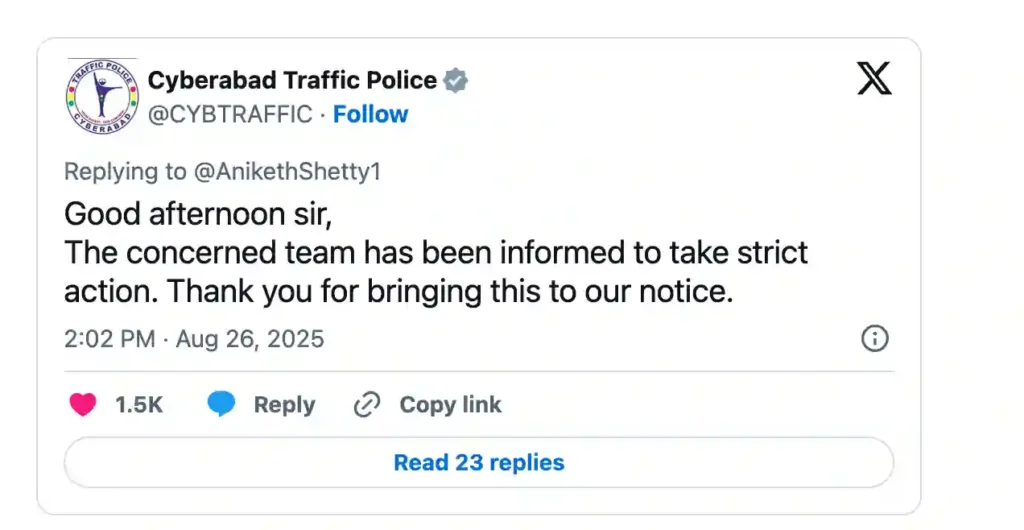Open the Cyberabad Traffic Police profile name
1024x530 pixels.
pyautogui.click(x=292, y=80)
